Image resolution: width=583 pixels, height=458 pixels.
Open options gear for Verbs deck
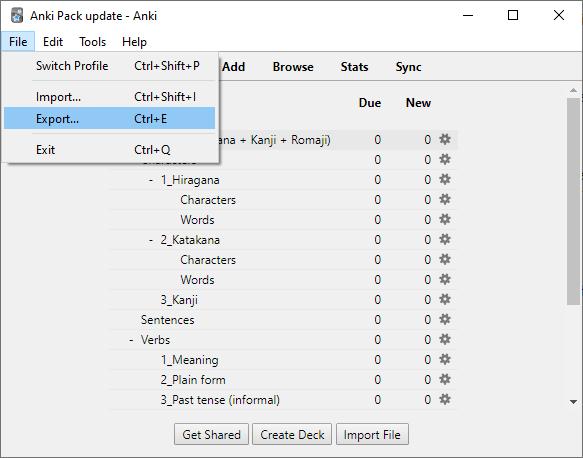(x=445, y=340)
